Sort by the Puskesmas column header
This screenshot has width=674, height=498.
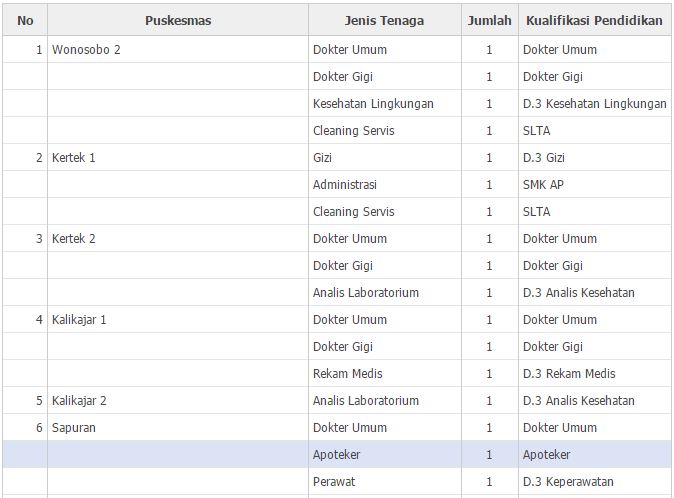pyautogui.click(x=177, y=20)
